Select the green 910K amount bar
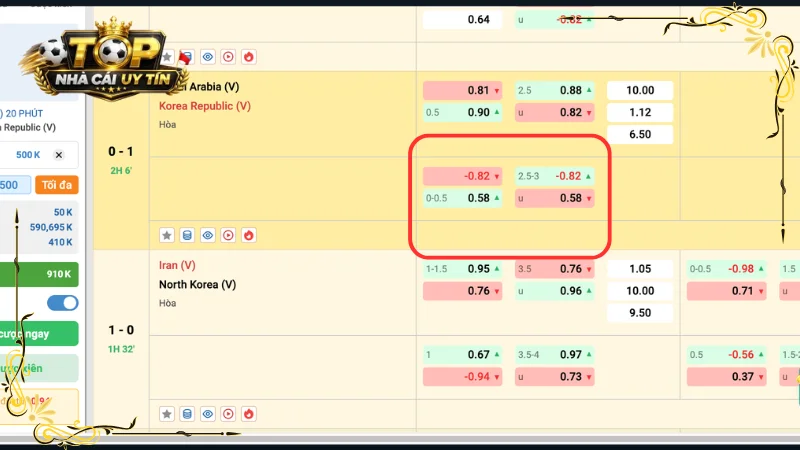The image size is (800, 450). click(39, 274)
